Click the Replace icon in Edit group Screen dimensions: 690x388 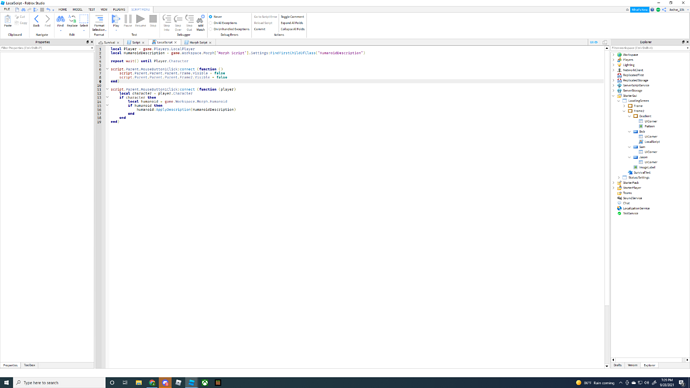click(x=72, y=20)
